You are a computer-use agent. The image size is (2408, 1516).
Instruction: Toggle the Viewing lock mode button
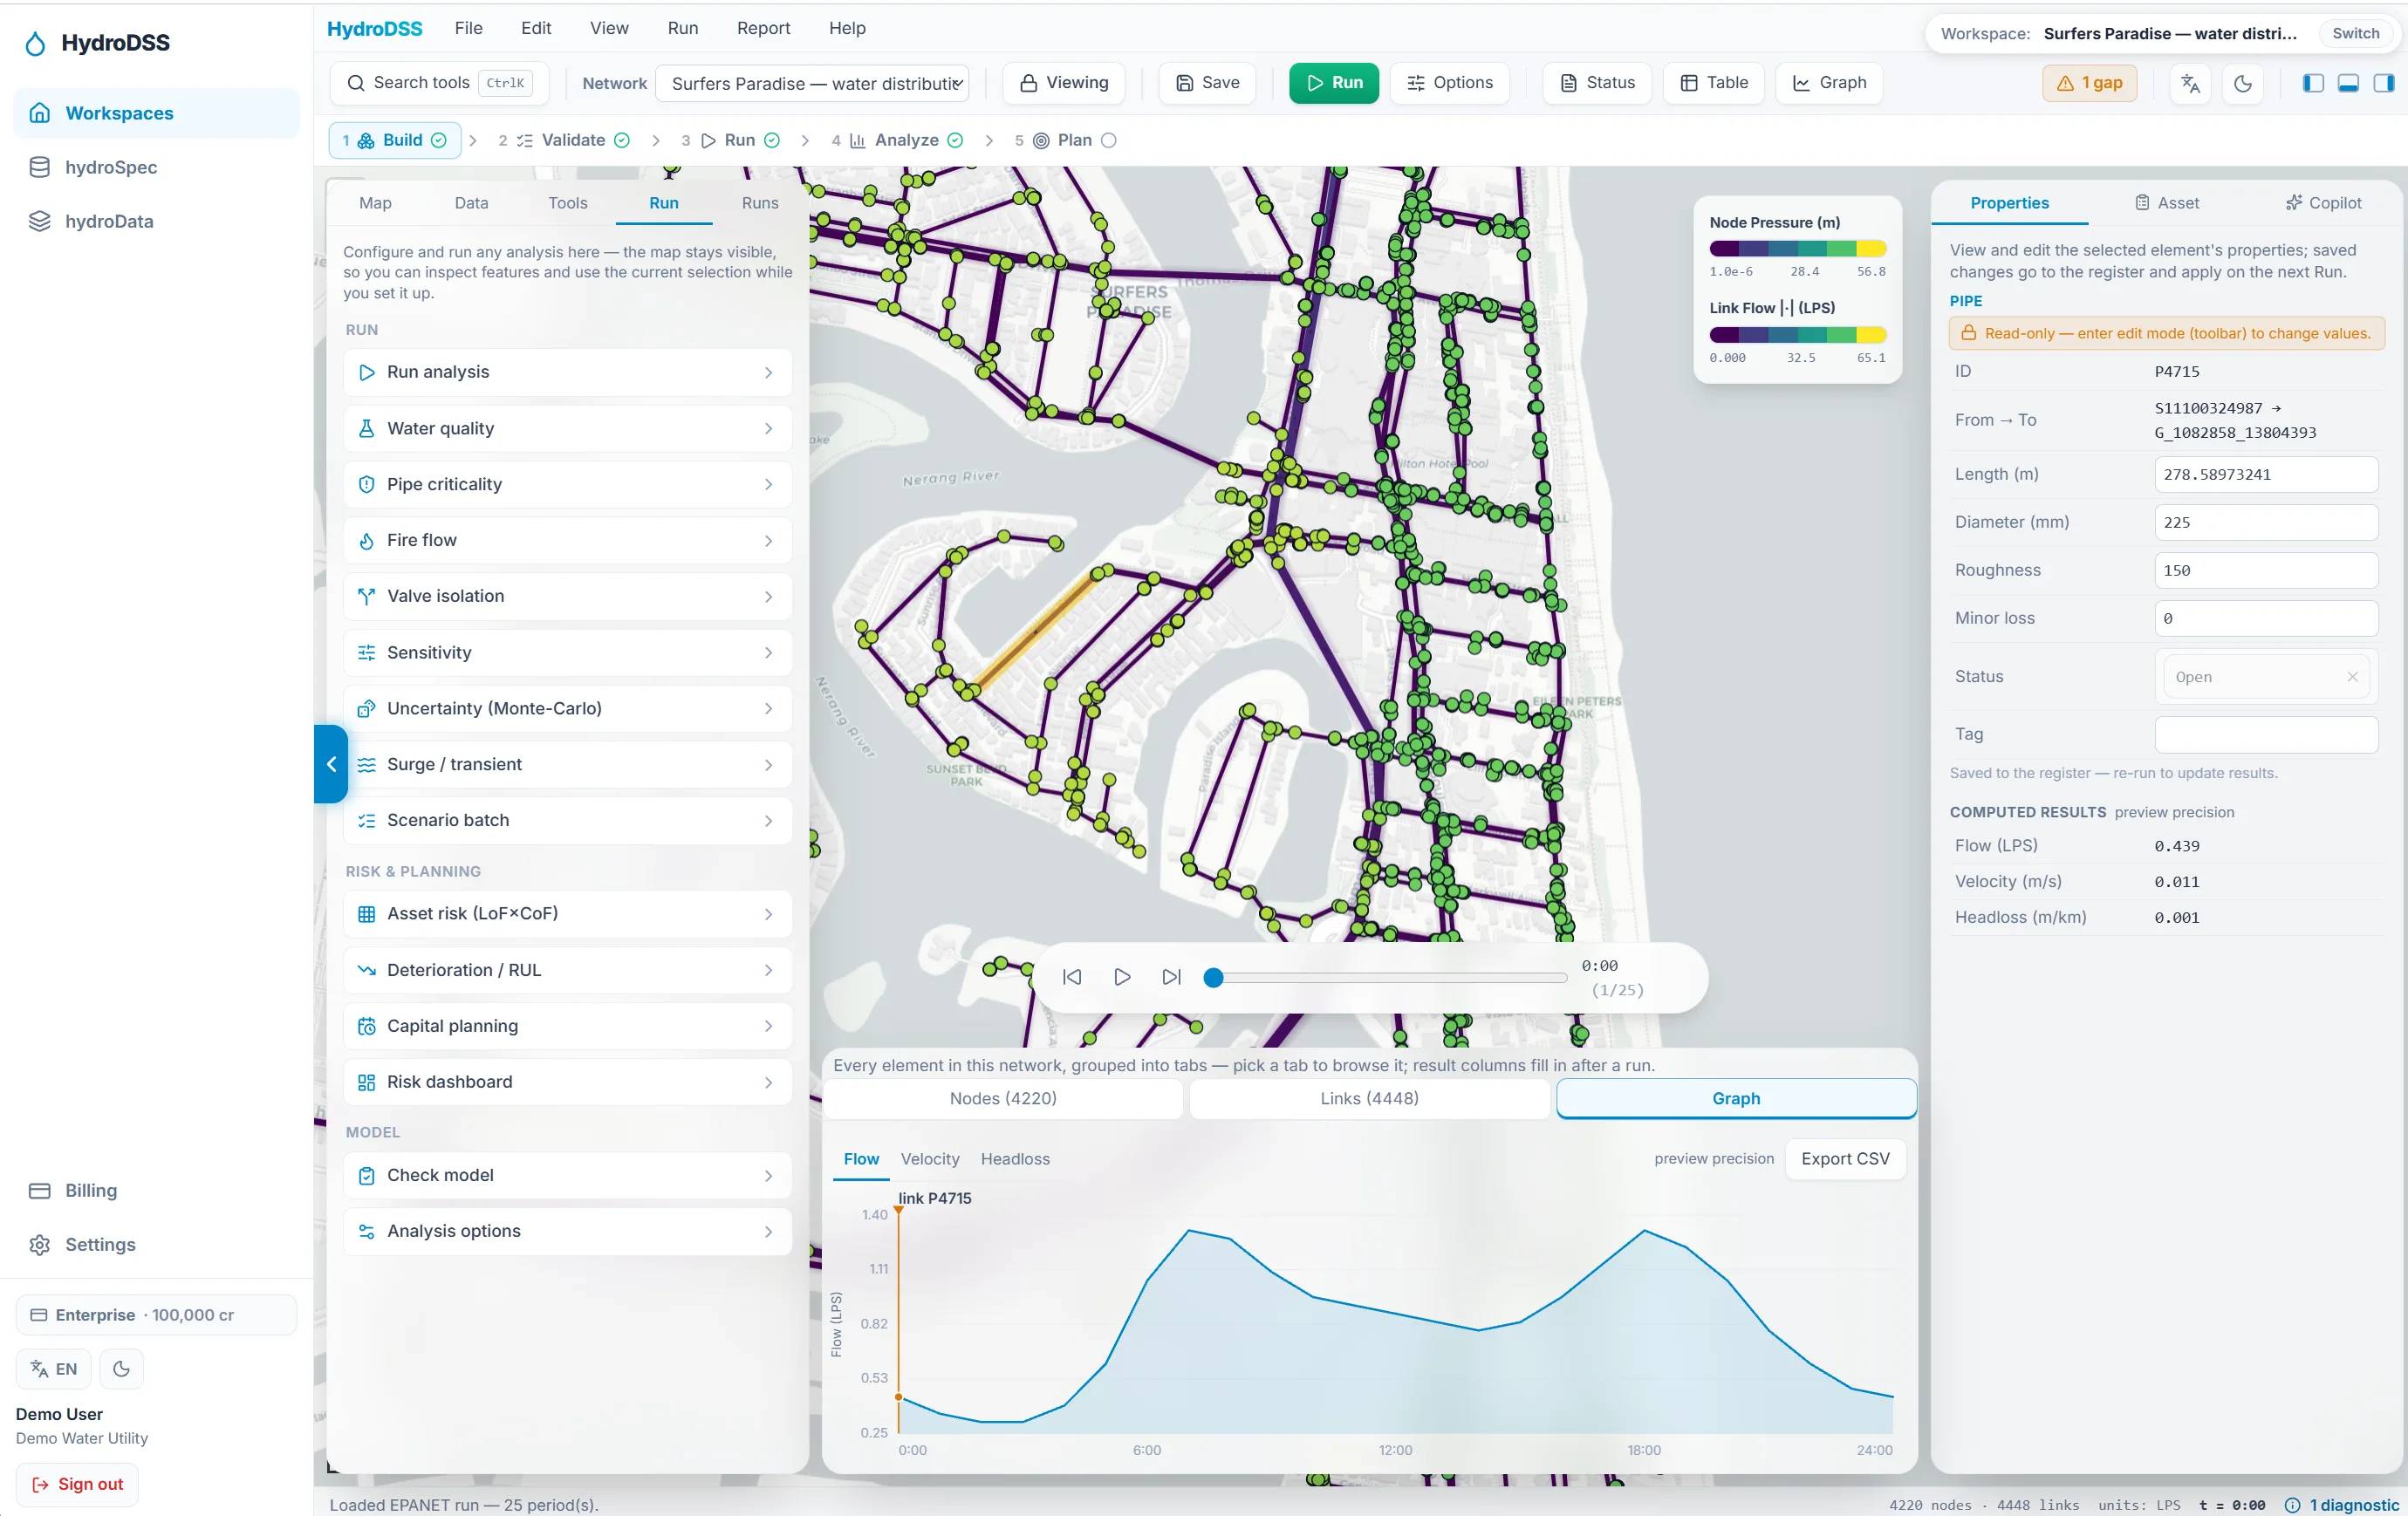click(x=1064, y=83)
